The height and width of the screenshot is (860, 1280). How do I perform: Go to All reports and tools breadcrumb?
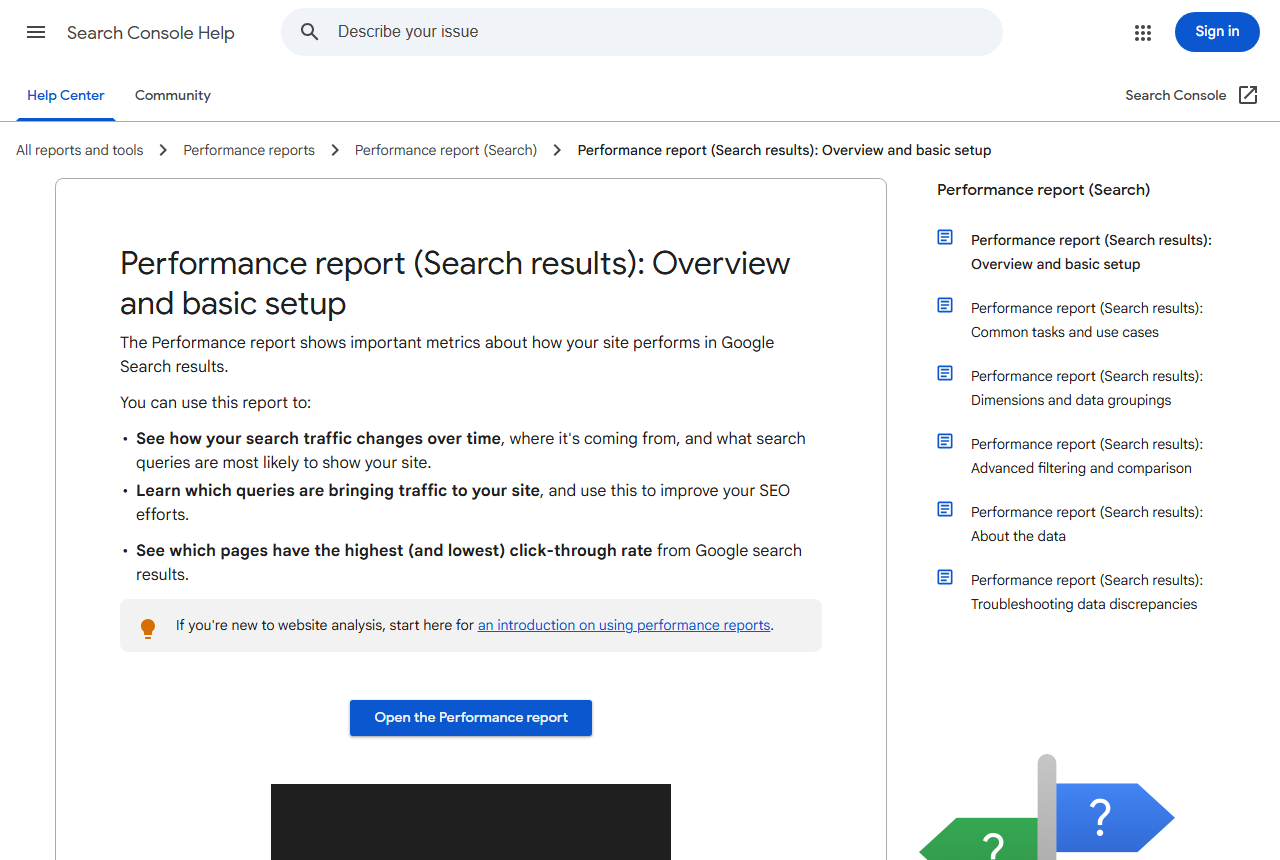[80, 150]
